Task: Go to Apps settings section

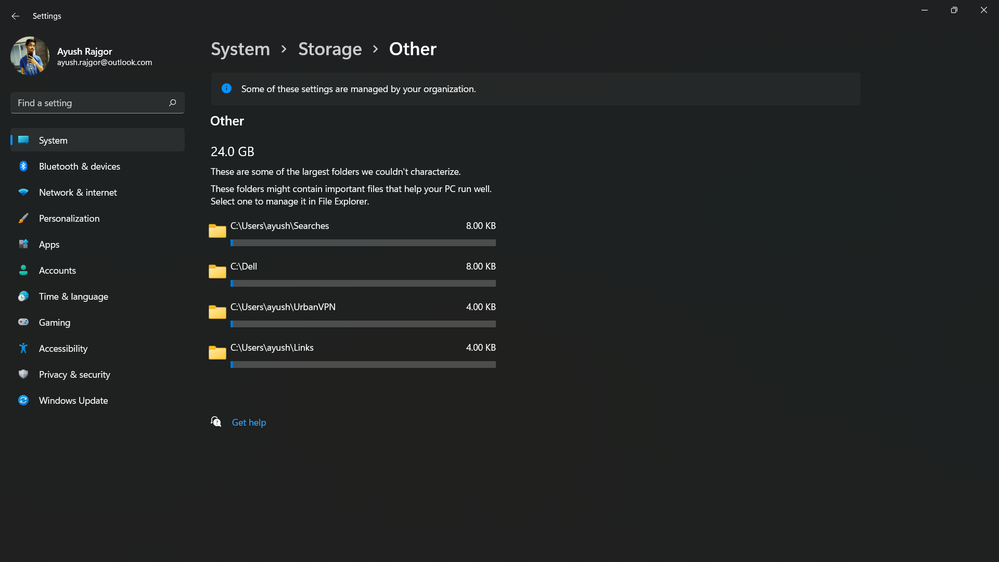Action: [x=49, y=245]
